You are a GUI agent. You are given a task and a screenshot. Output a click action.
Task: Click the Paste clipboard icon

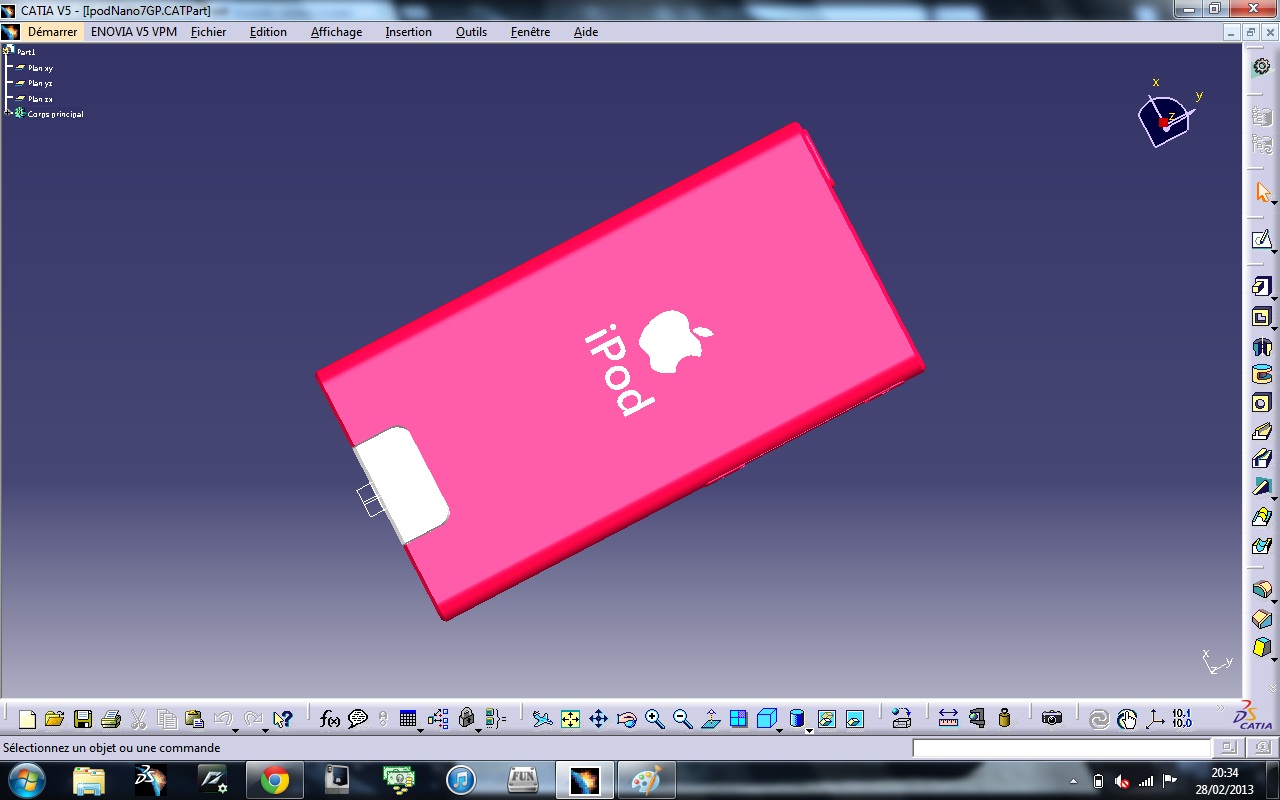tap(195, 719)
